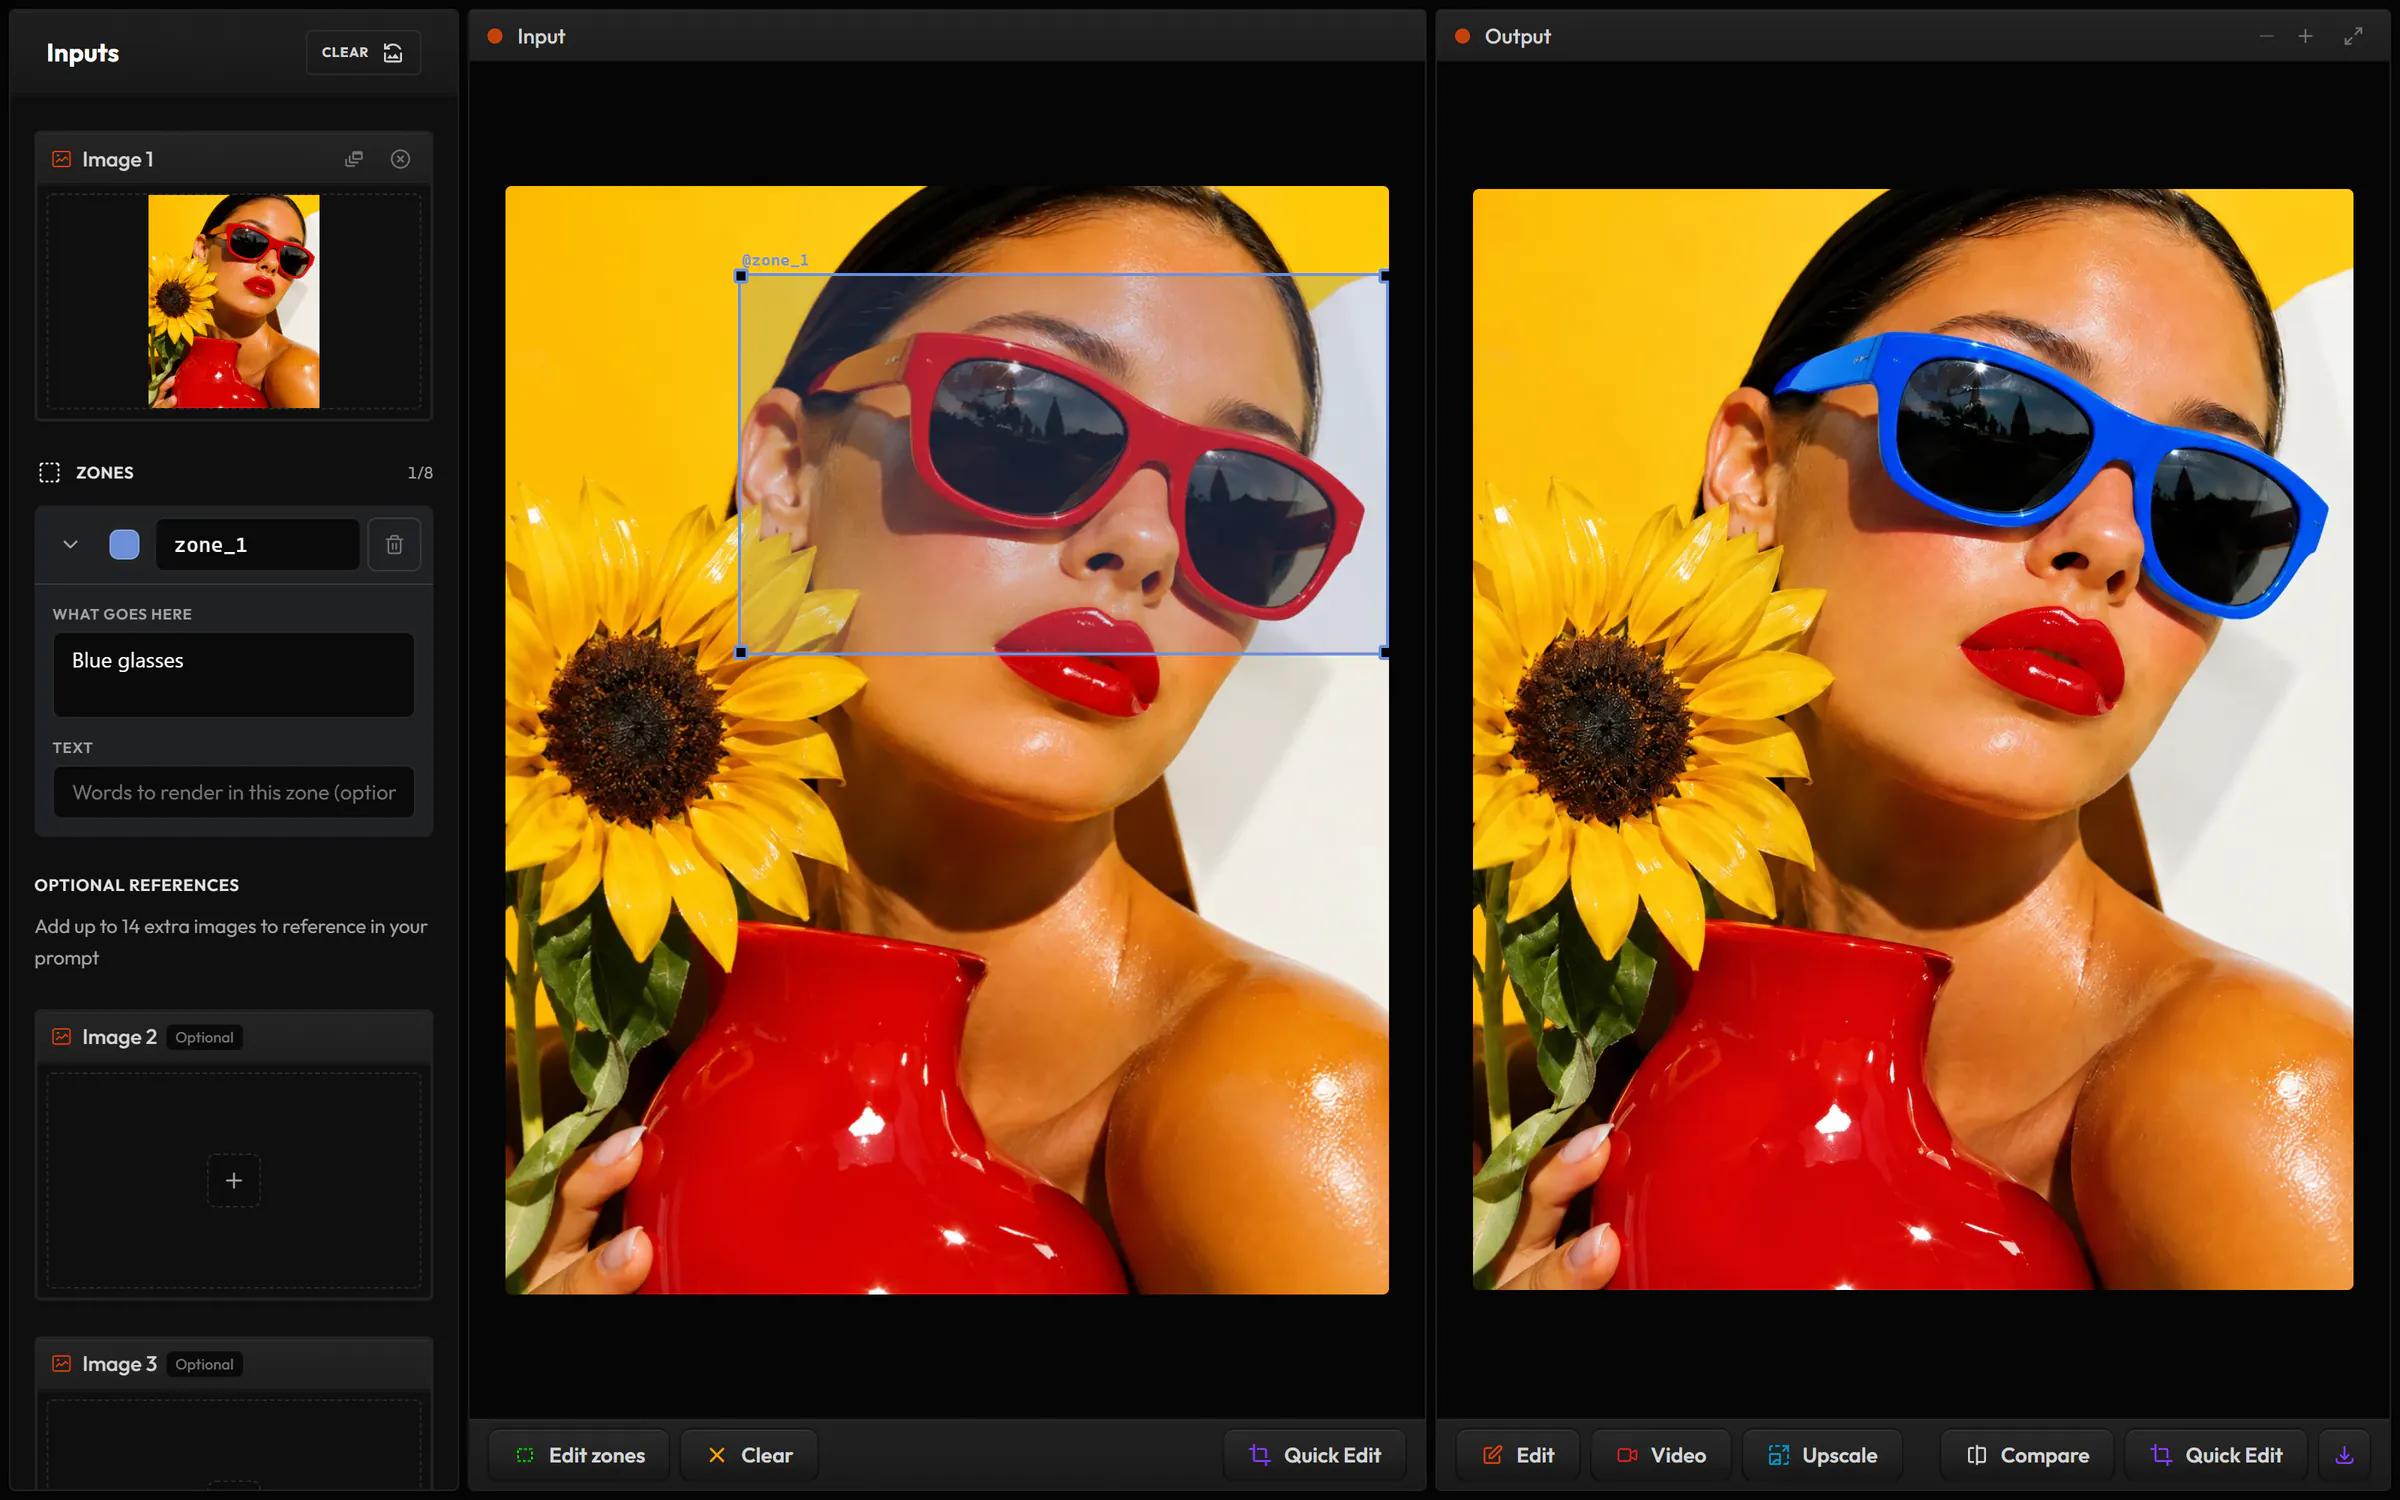This screenshot has width=2400, height=1500.
Task: Click the Upscale button
Action: [x=1822, y=1455]
